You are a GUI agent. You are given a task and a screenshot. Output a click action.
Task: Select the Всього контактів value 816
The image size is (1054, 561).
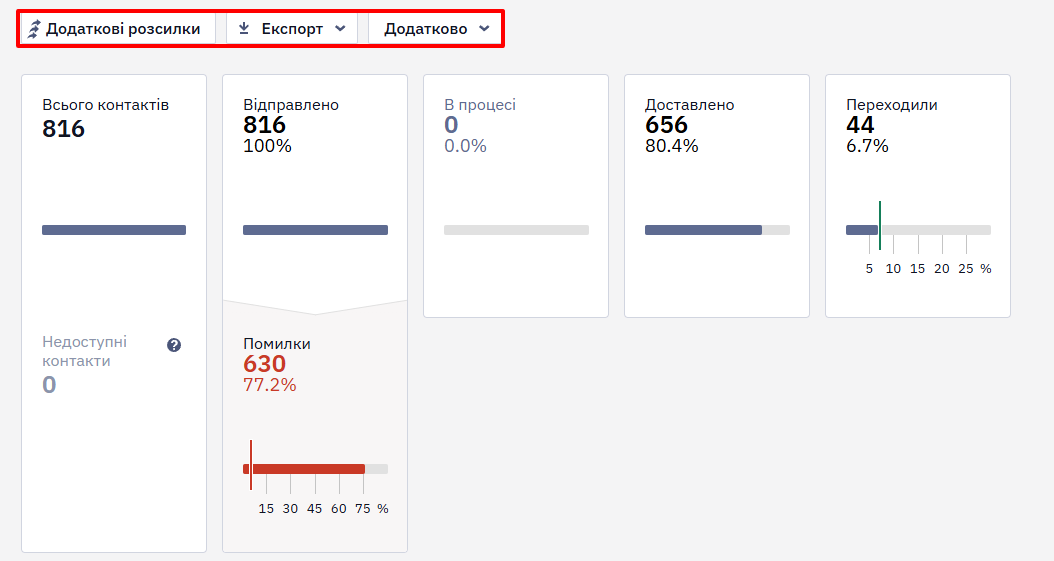coord(63,128)
